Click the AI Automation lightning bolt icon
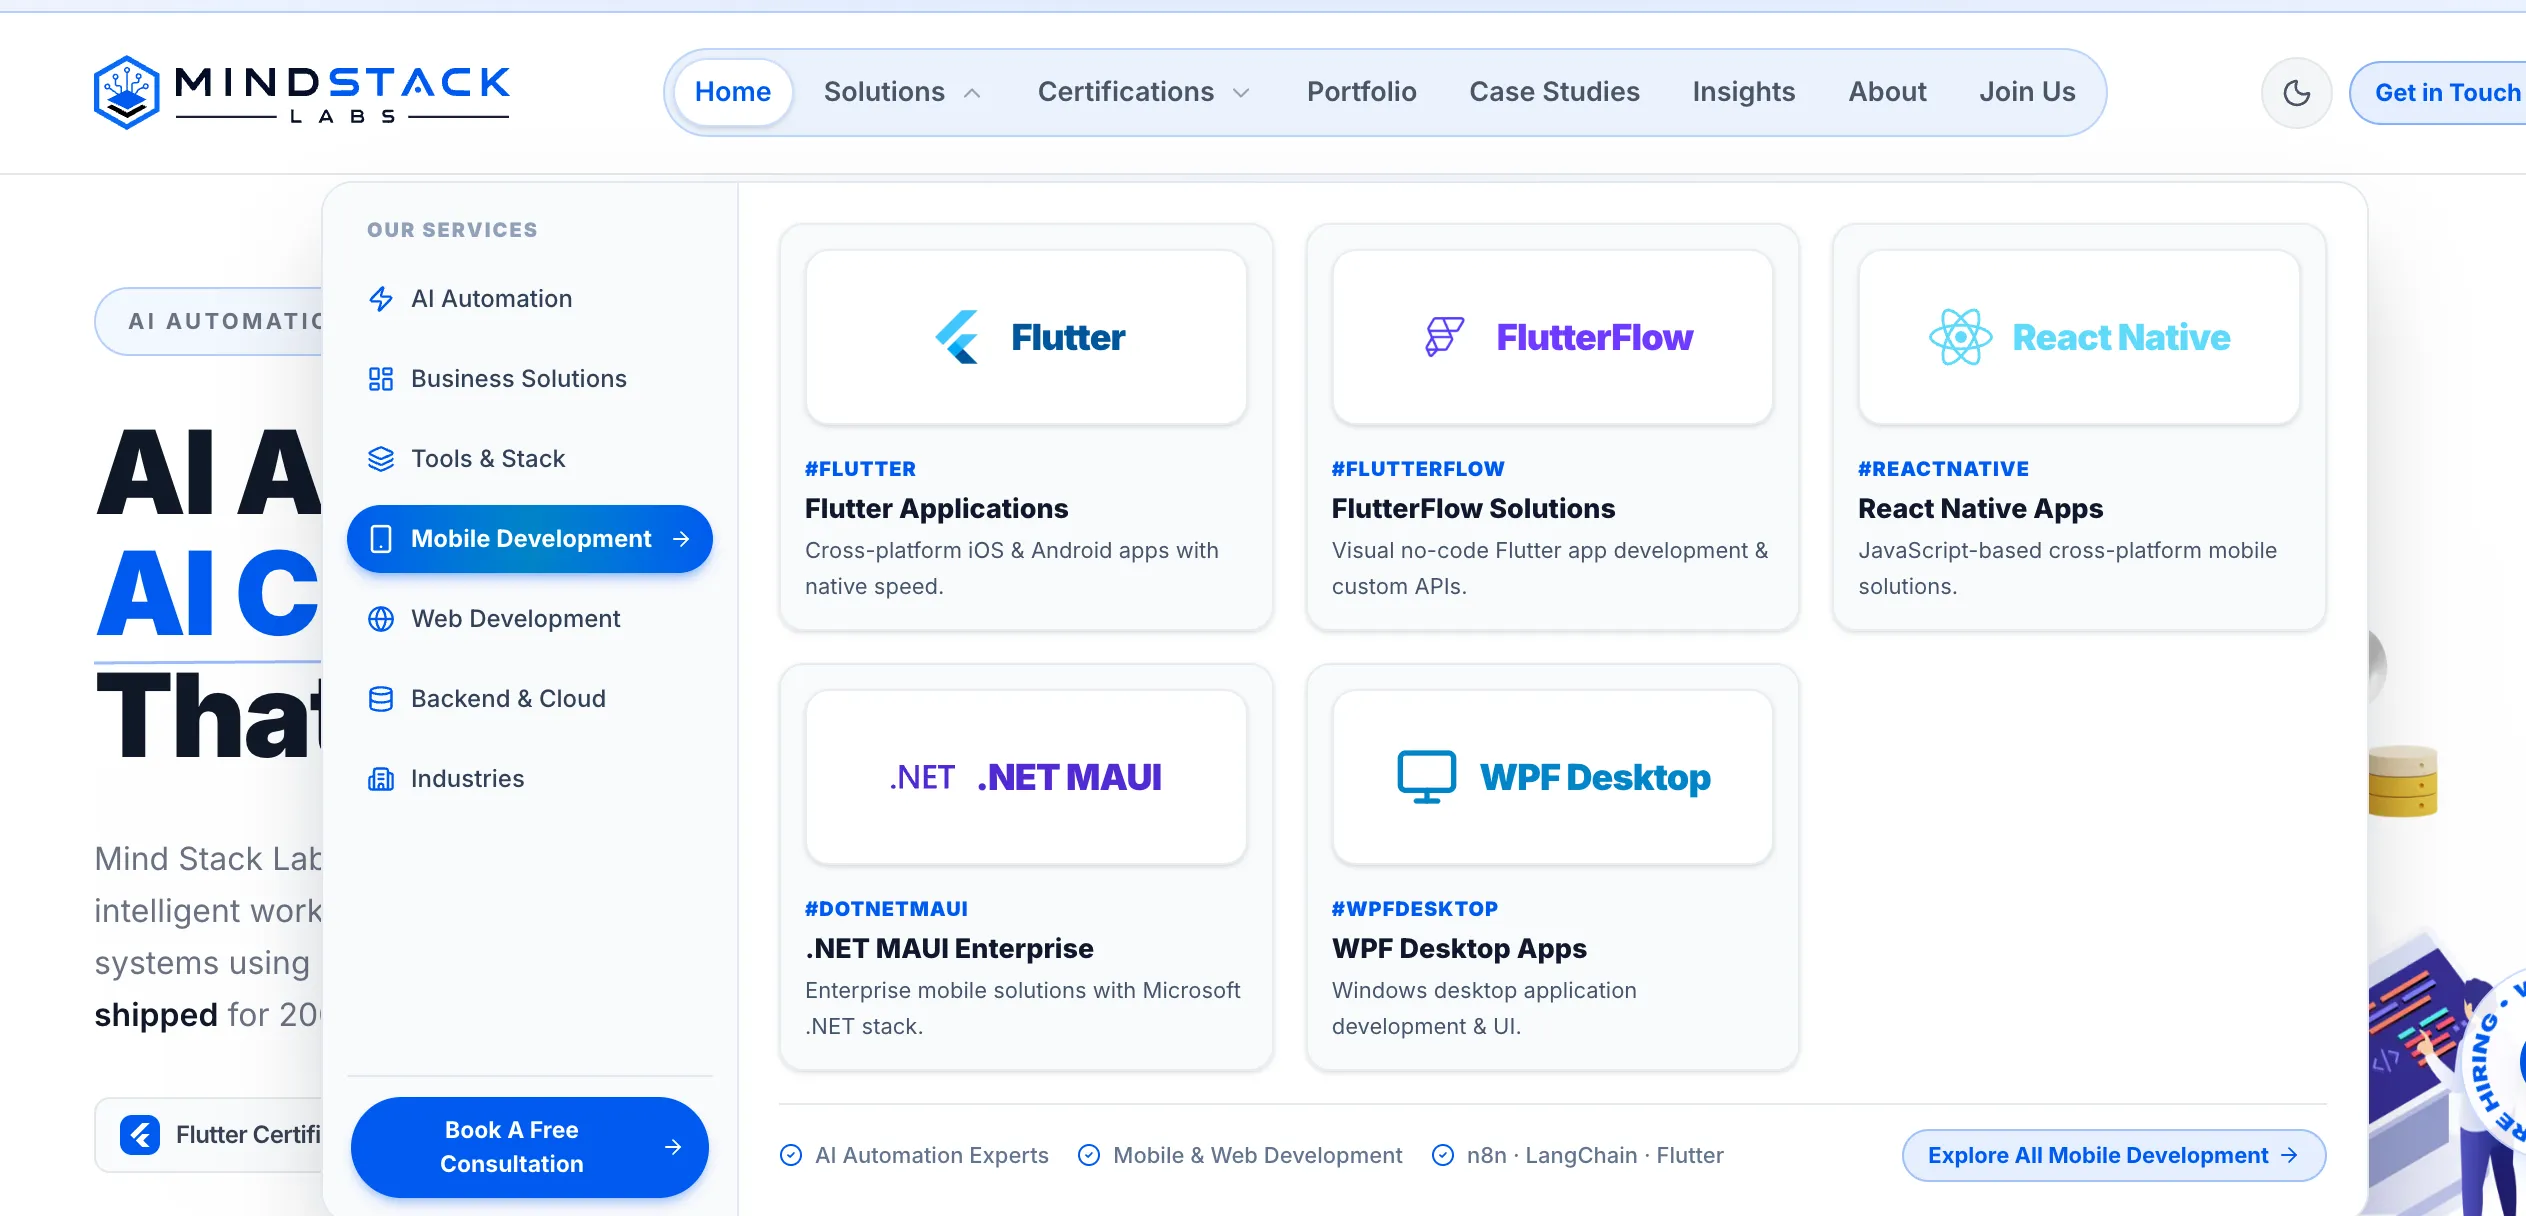Image resolution: width=2526 pixels, height=1216 pixels. tap(381, 299)
